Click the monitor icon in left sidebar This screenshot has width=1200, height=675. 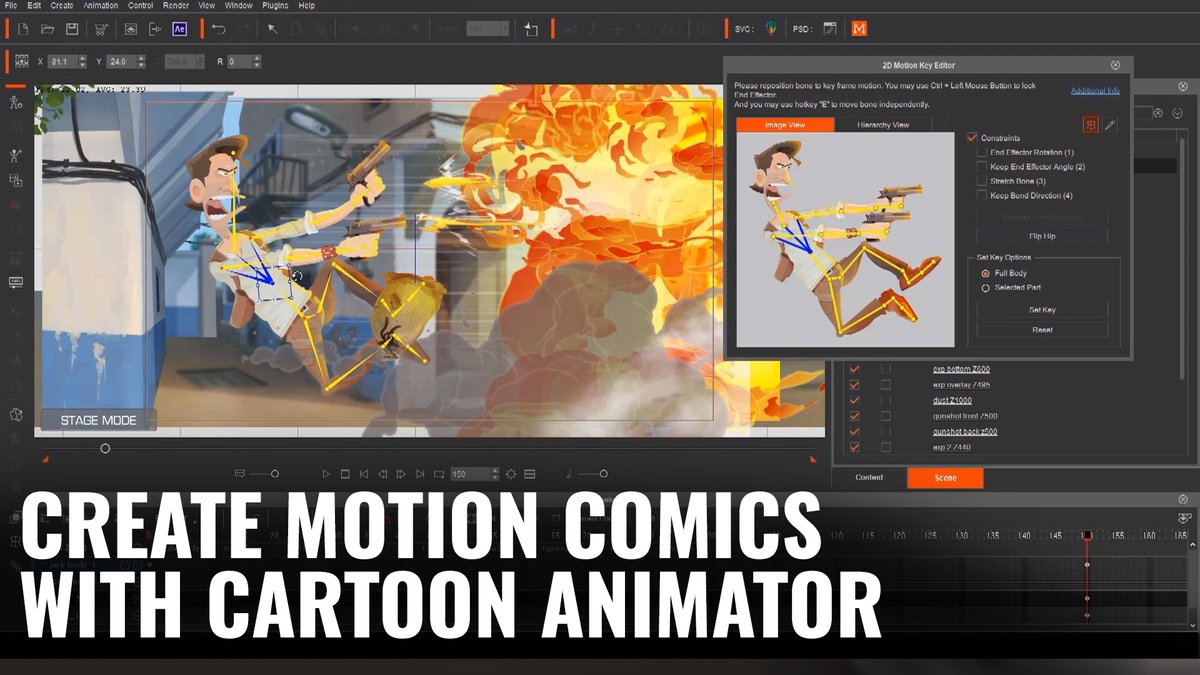[16, 283]
